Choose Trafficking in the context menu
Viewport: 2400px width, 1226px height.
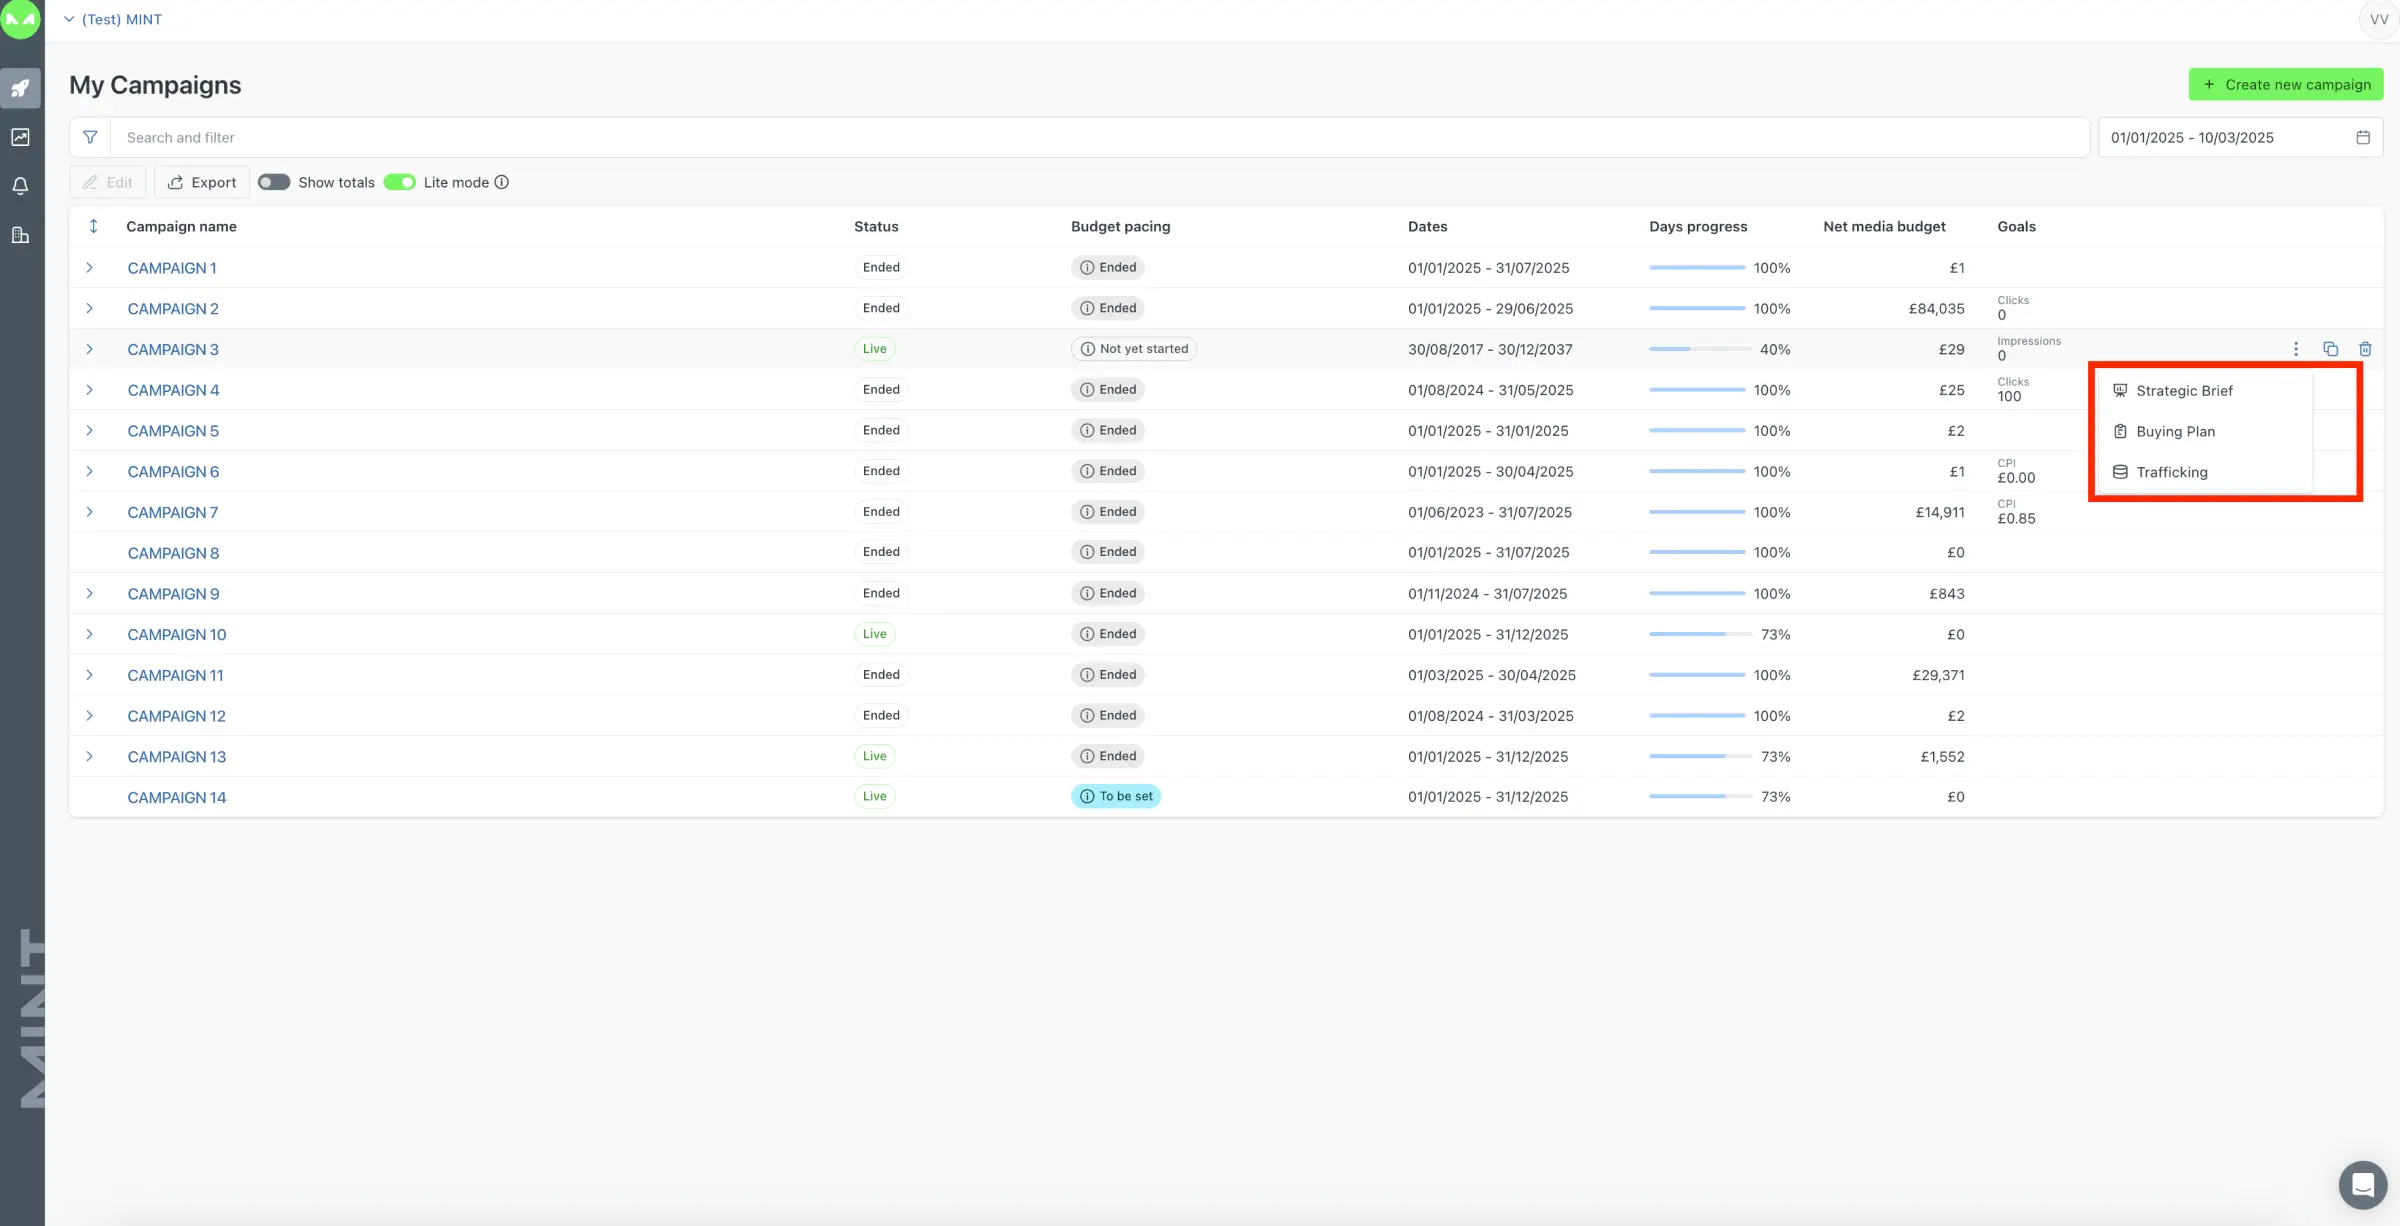coord(2171,472)
